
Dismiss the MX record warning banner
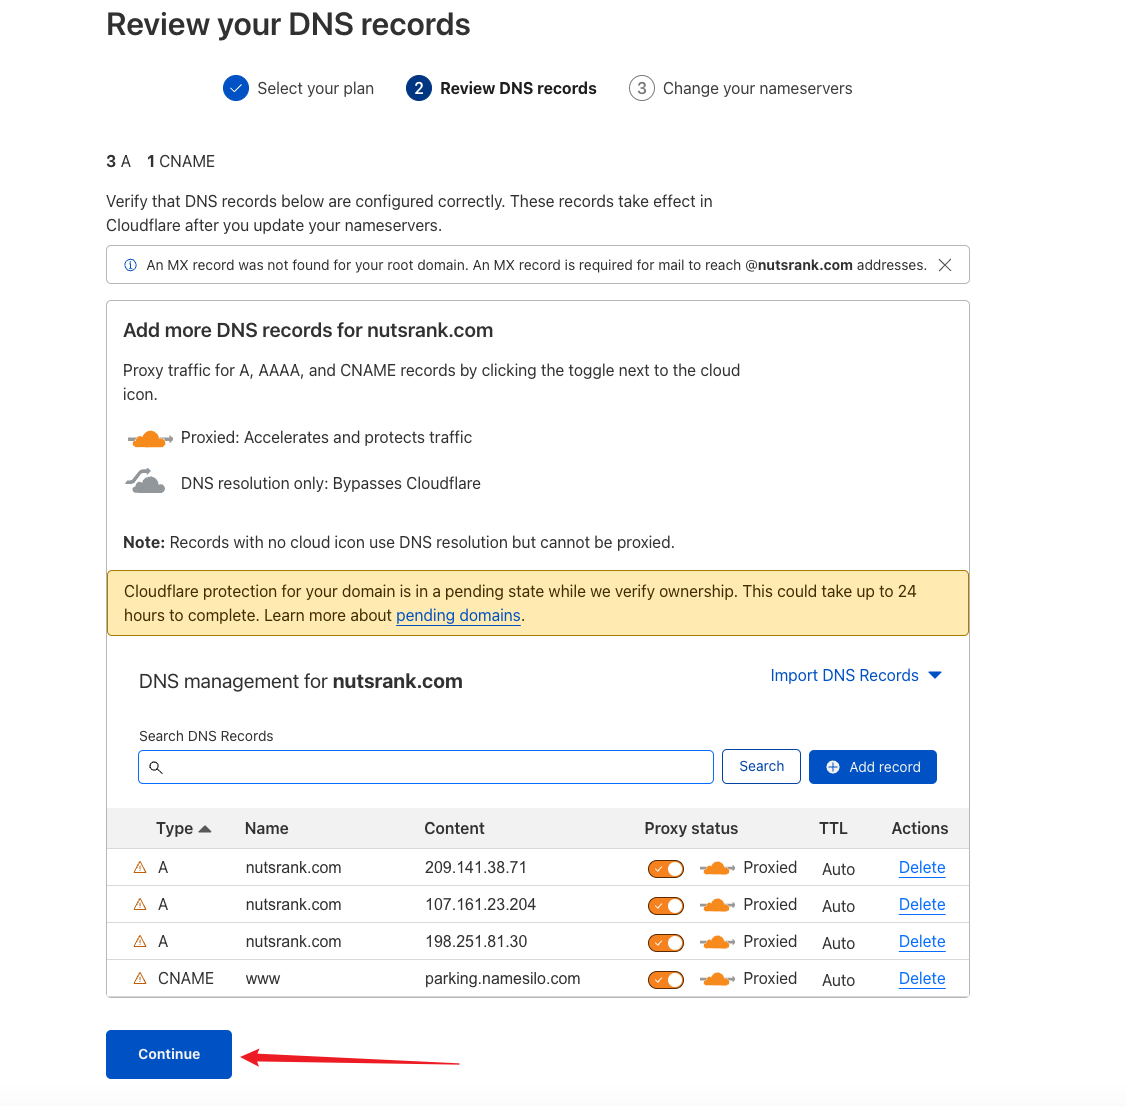tap(944, 265)
